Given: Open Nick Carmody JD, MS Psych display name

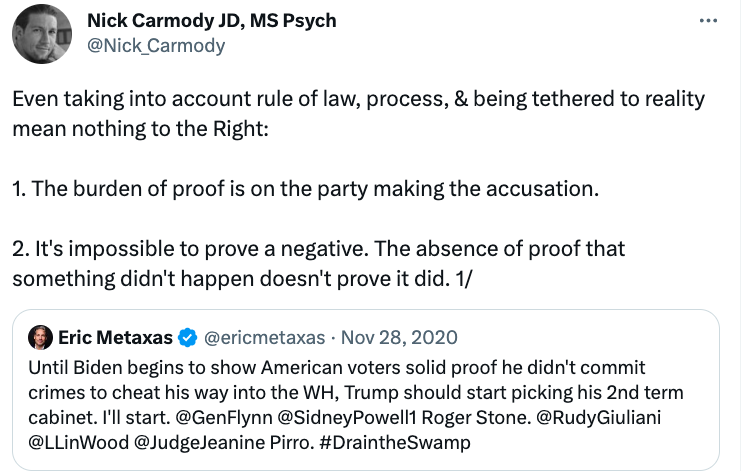Looking at the screenshot, I should pyautogui.click(x=212, y=20).
